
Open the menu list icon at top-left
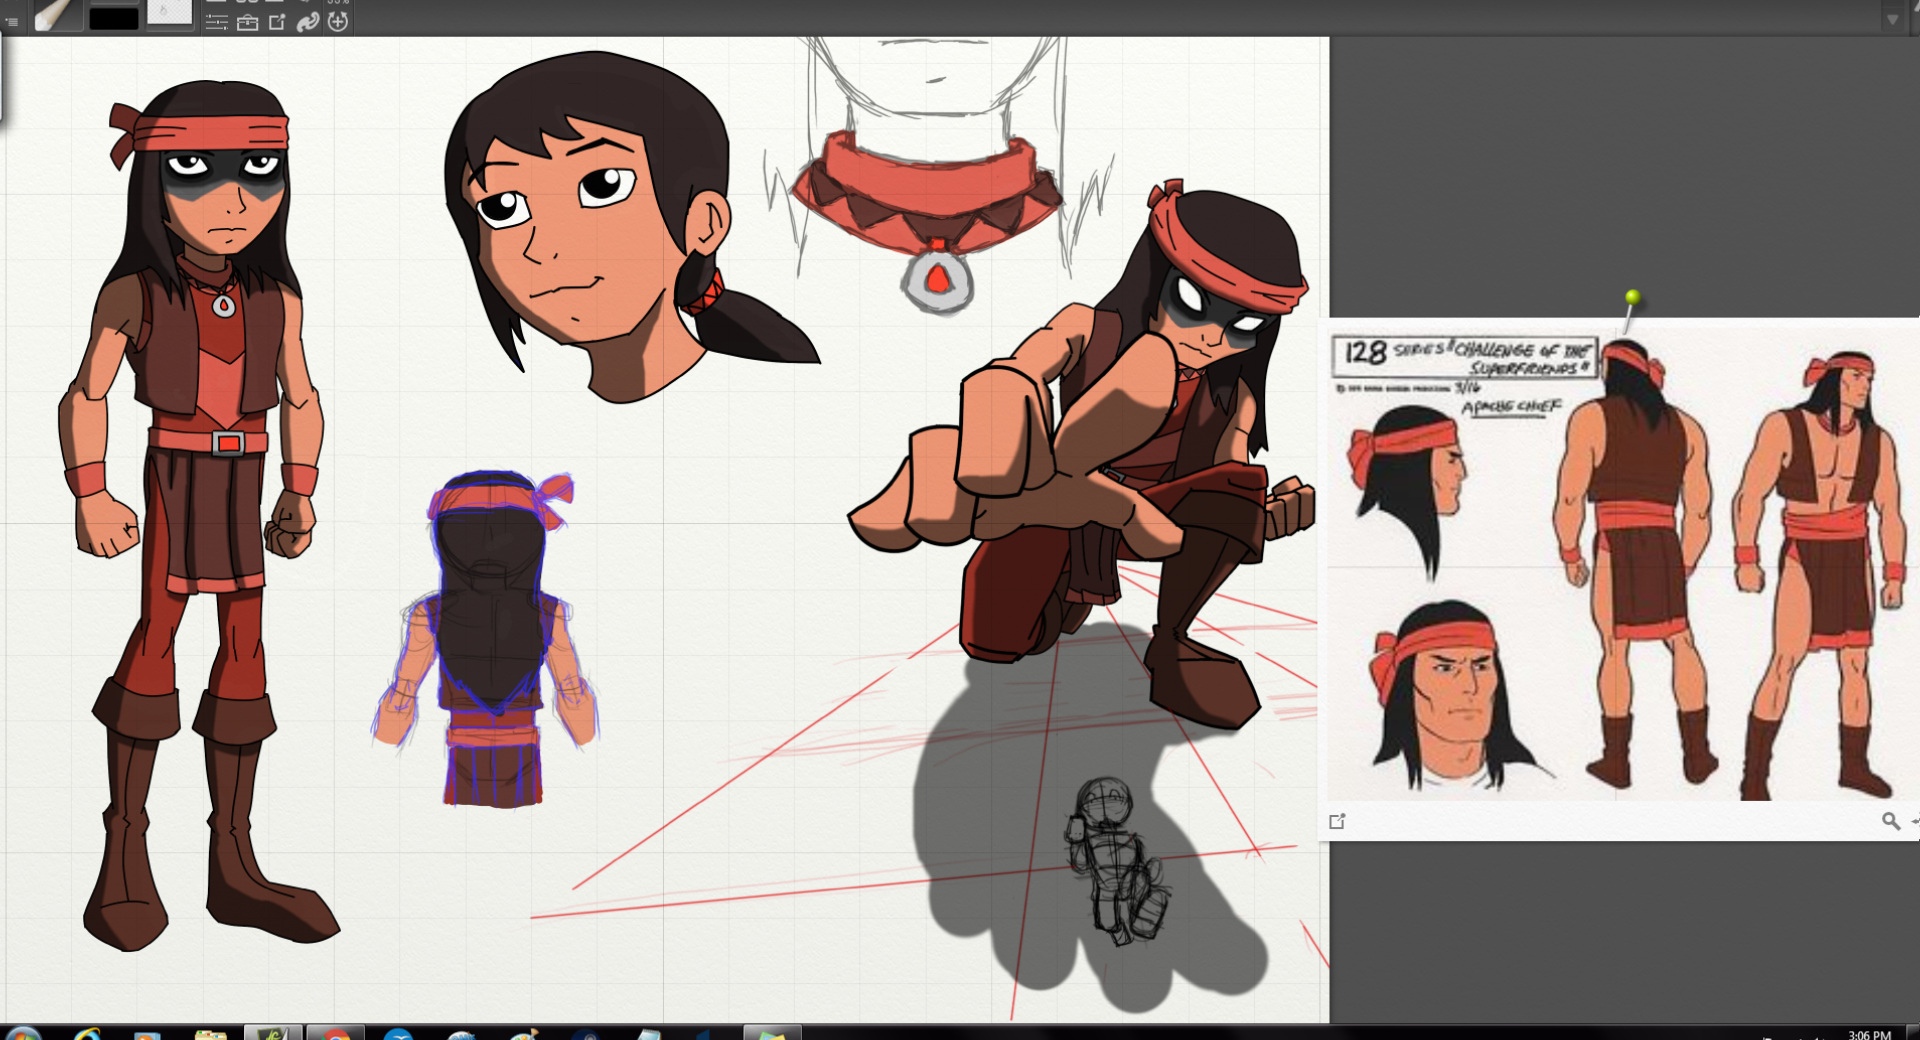pos(11,21)
